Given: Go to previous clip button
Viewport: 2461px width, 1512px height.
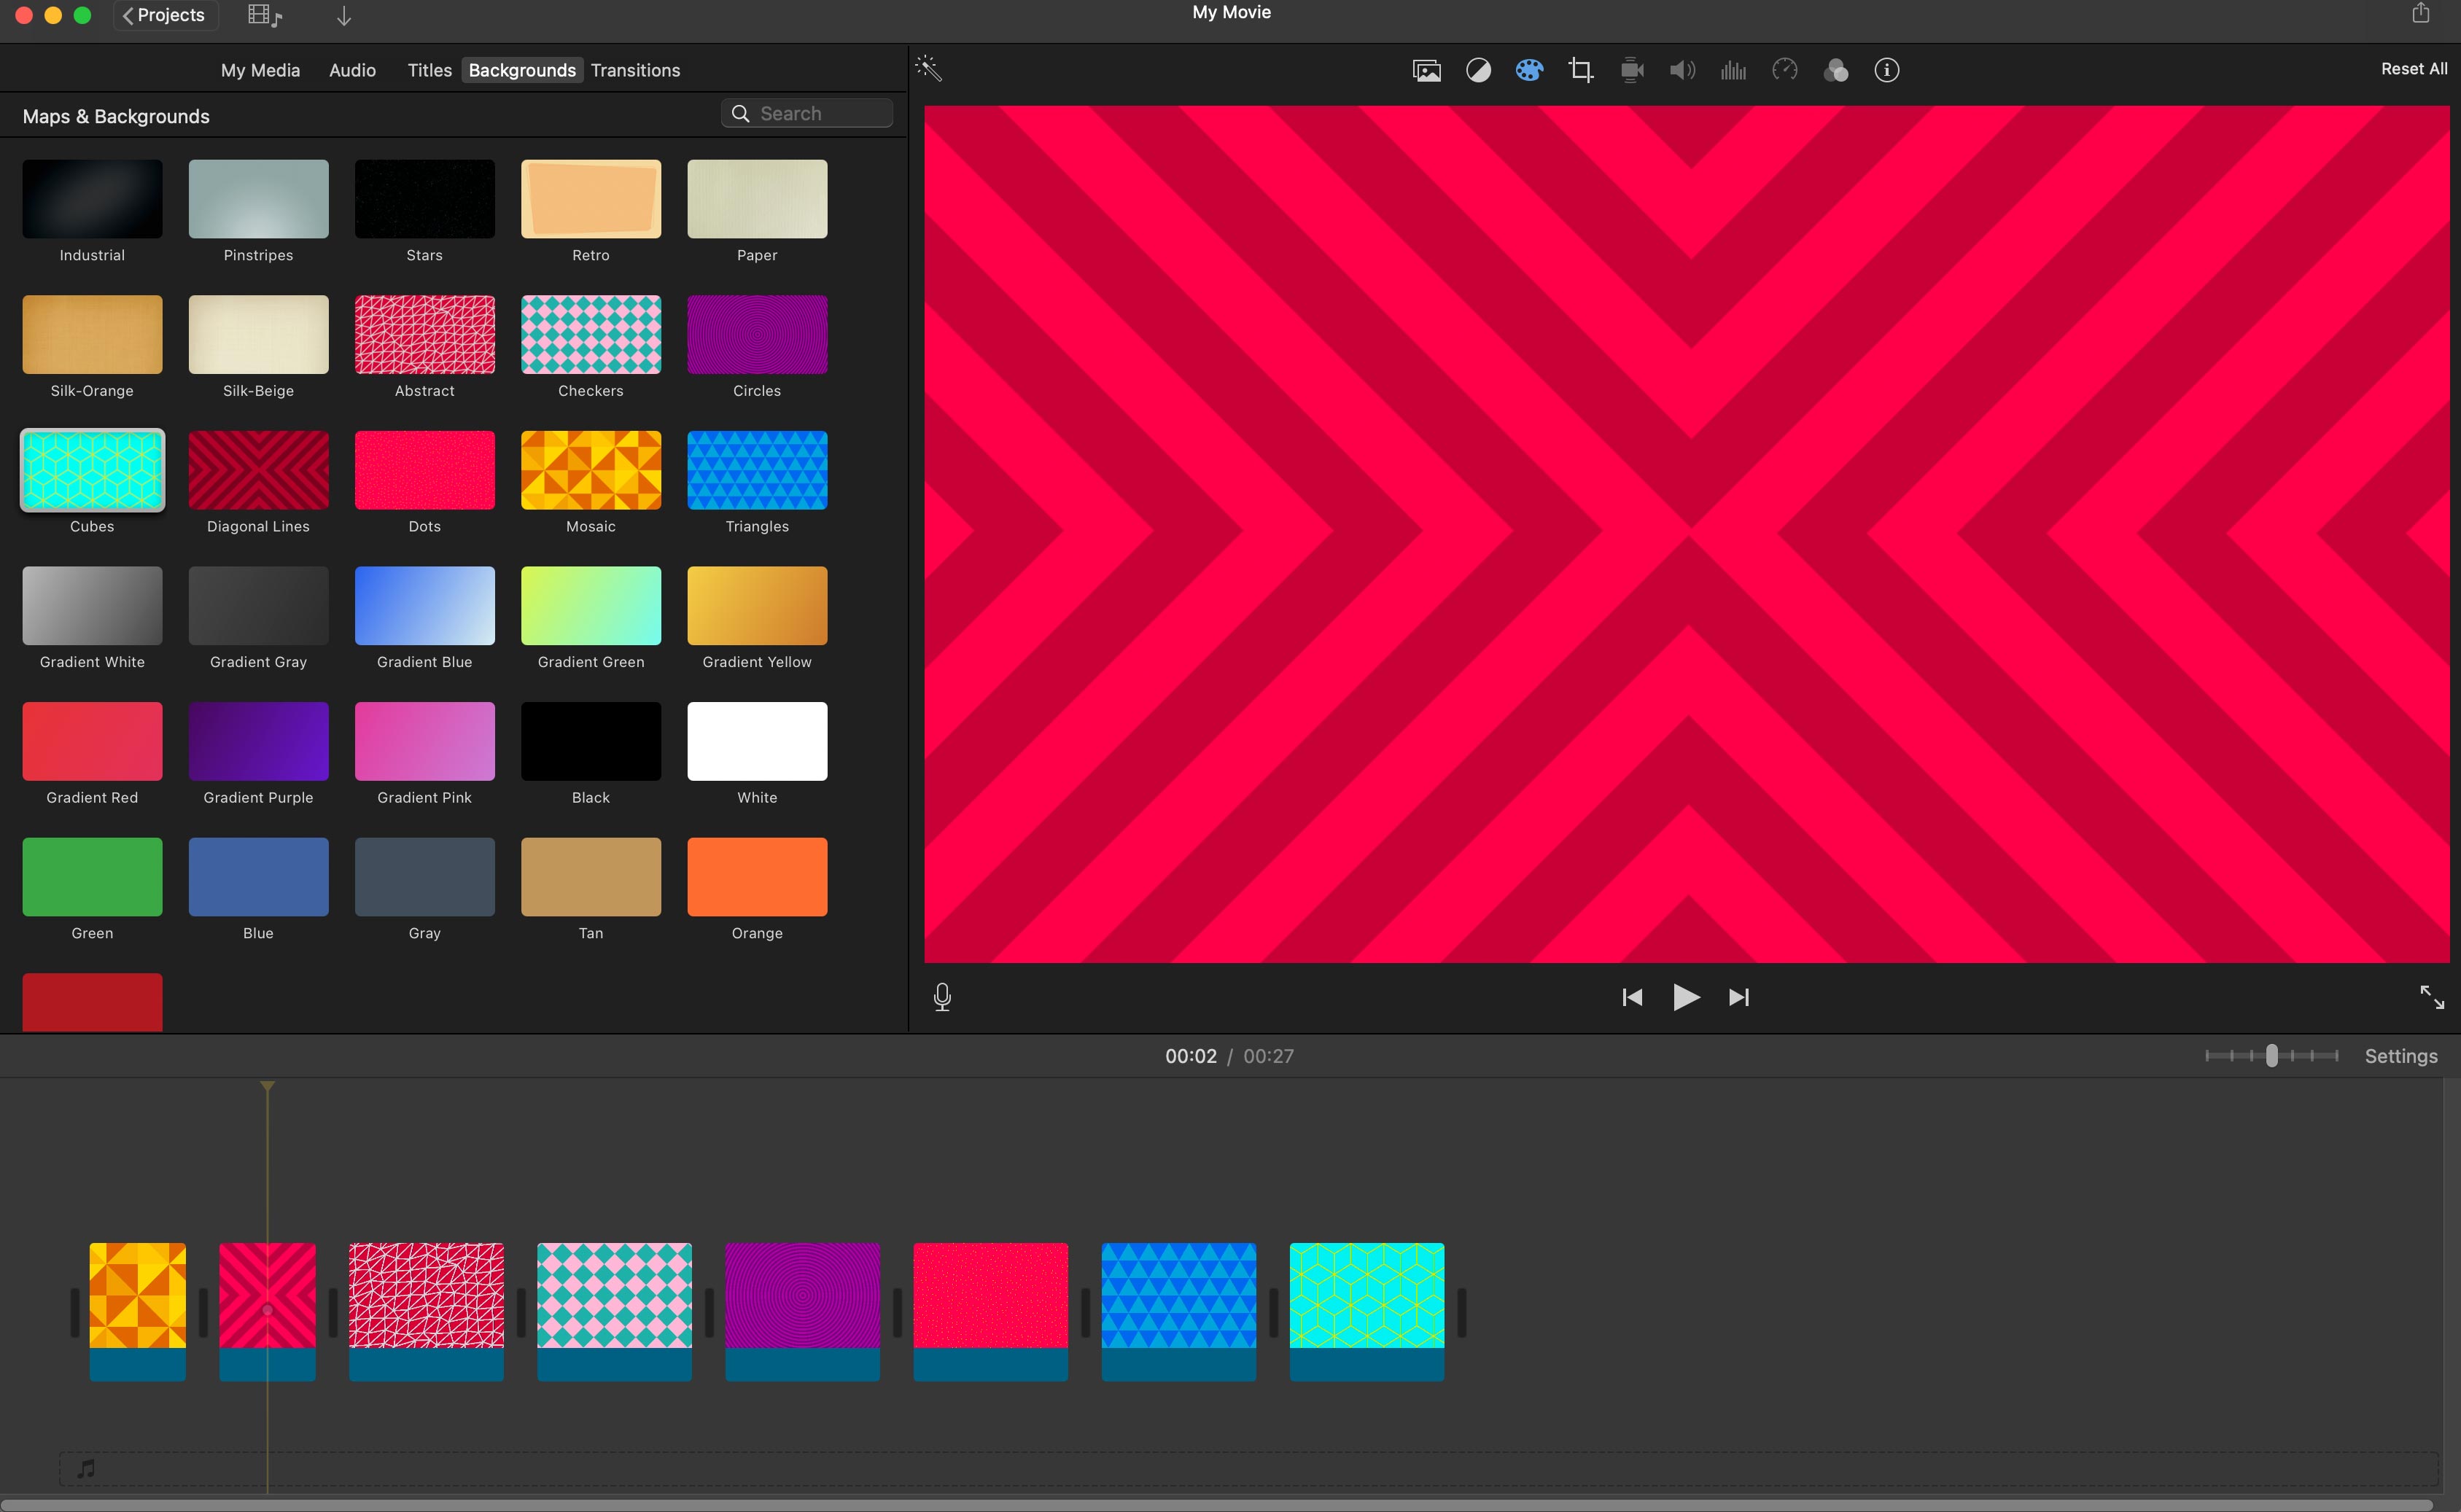Looking at the screenshot, I should (x=1632, y=997).
